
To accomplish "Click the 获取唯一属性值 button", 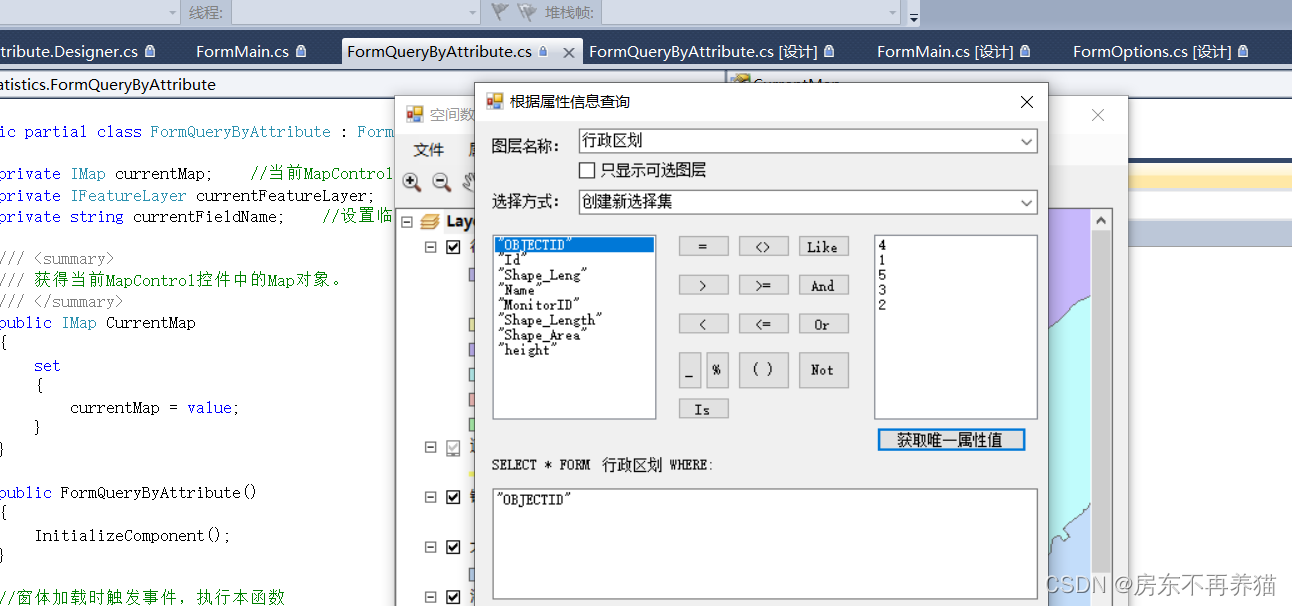I will [x=950, y=440].
